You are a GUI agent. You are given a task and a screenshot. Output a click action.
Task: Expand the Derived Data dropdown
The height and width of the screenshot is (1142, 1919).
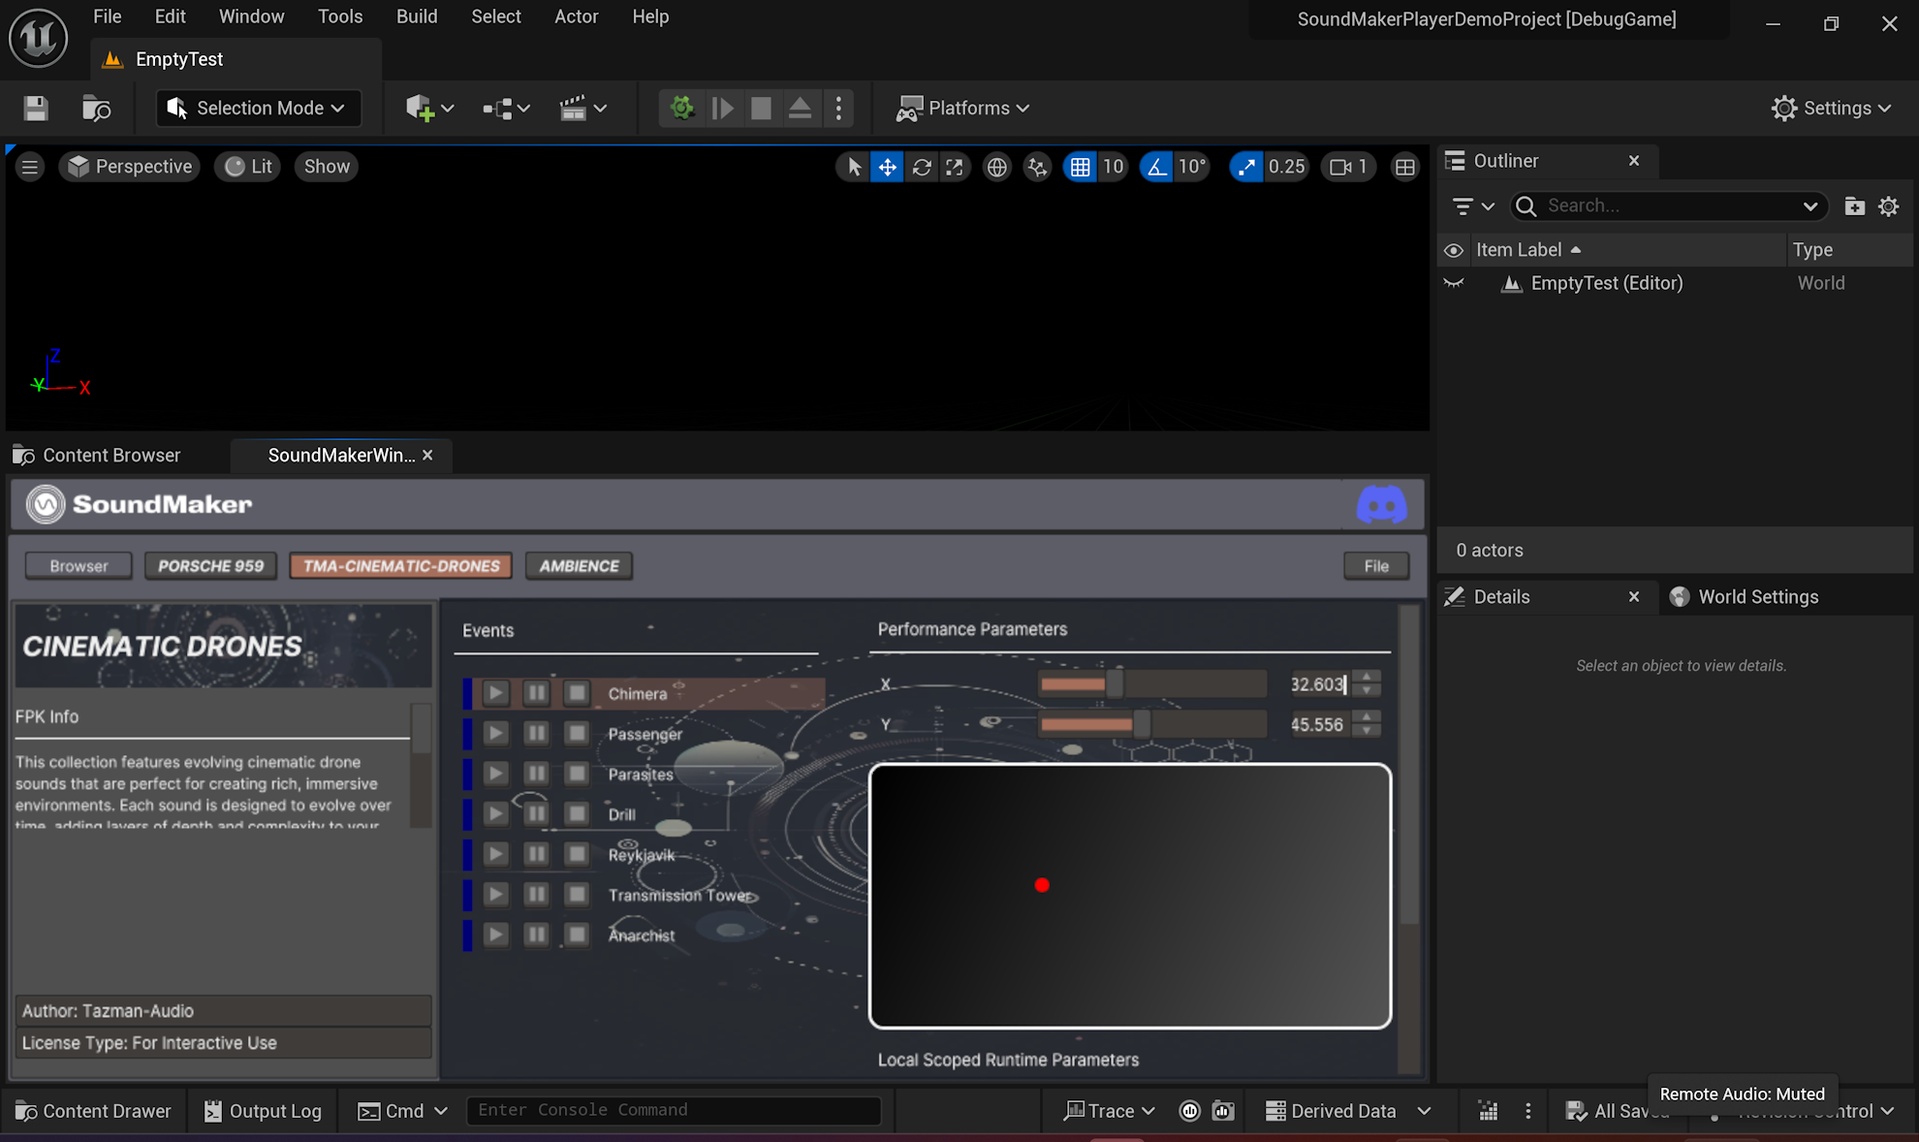click(x=1347, y=1111)
